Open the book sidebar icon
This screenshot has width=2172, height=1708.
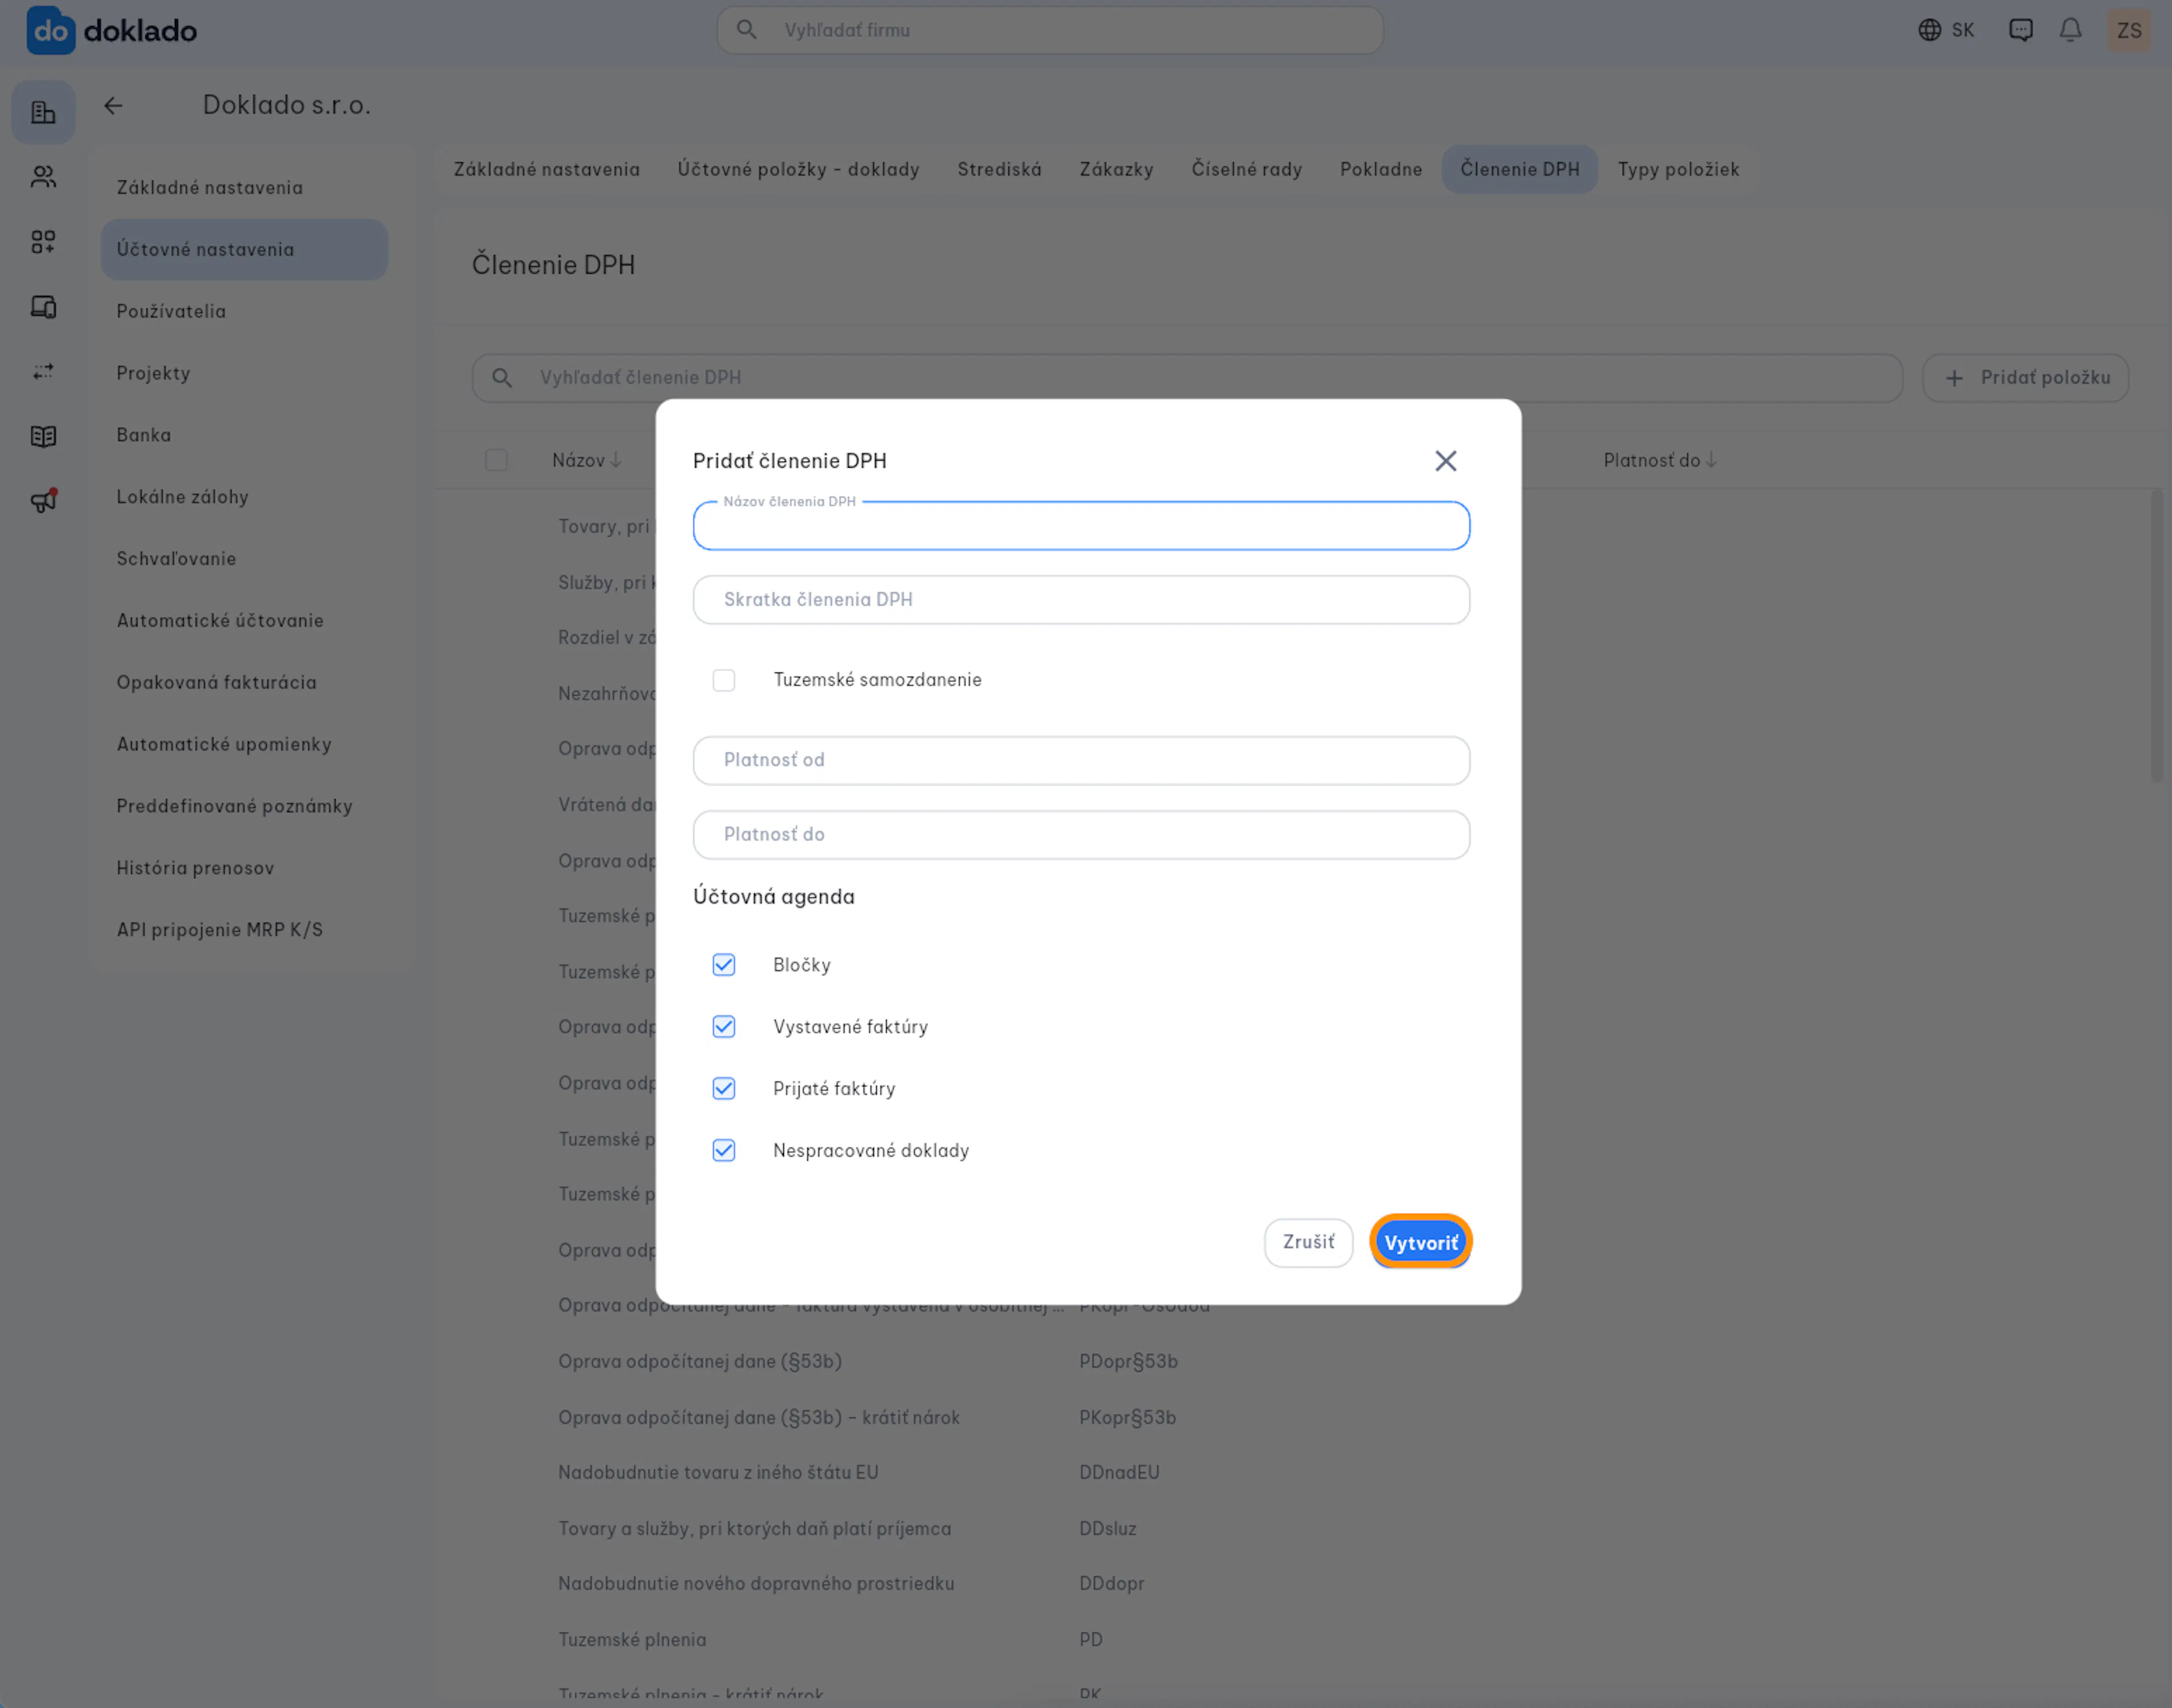[x=43, y=436]
